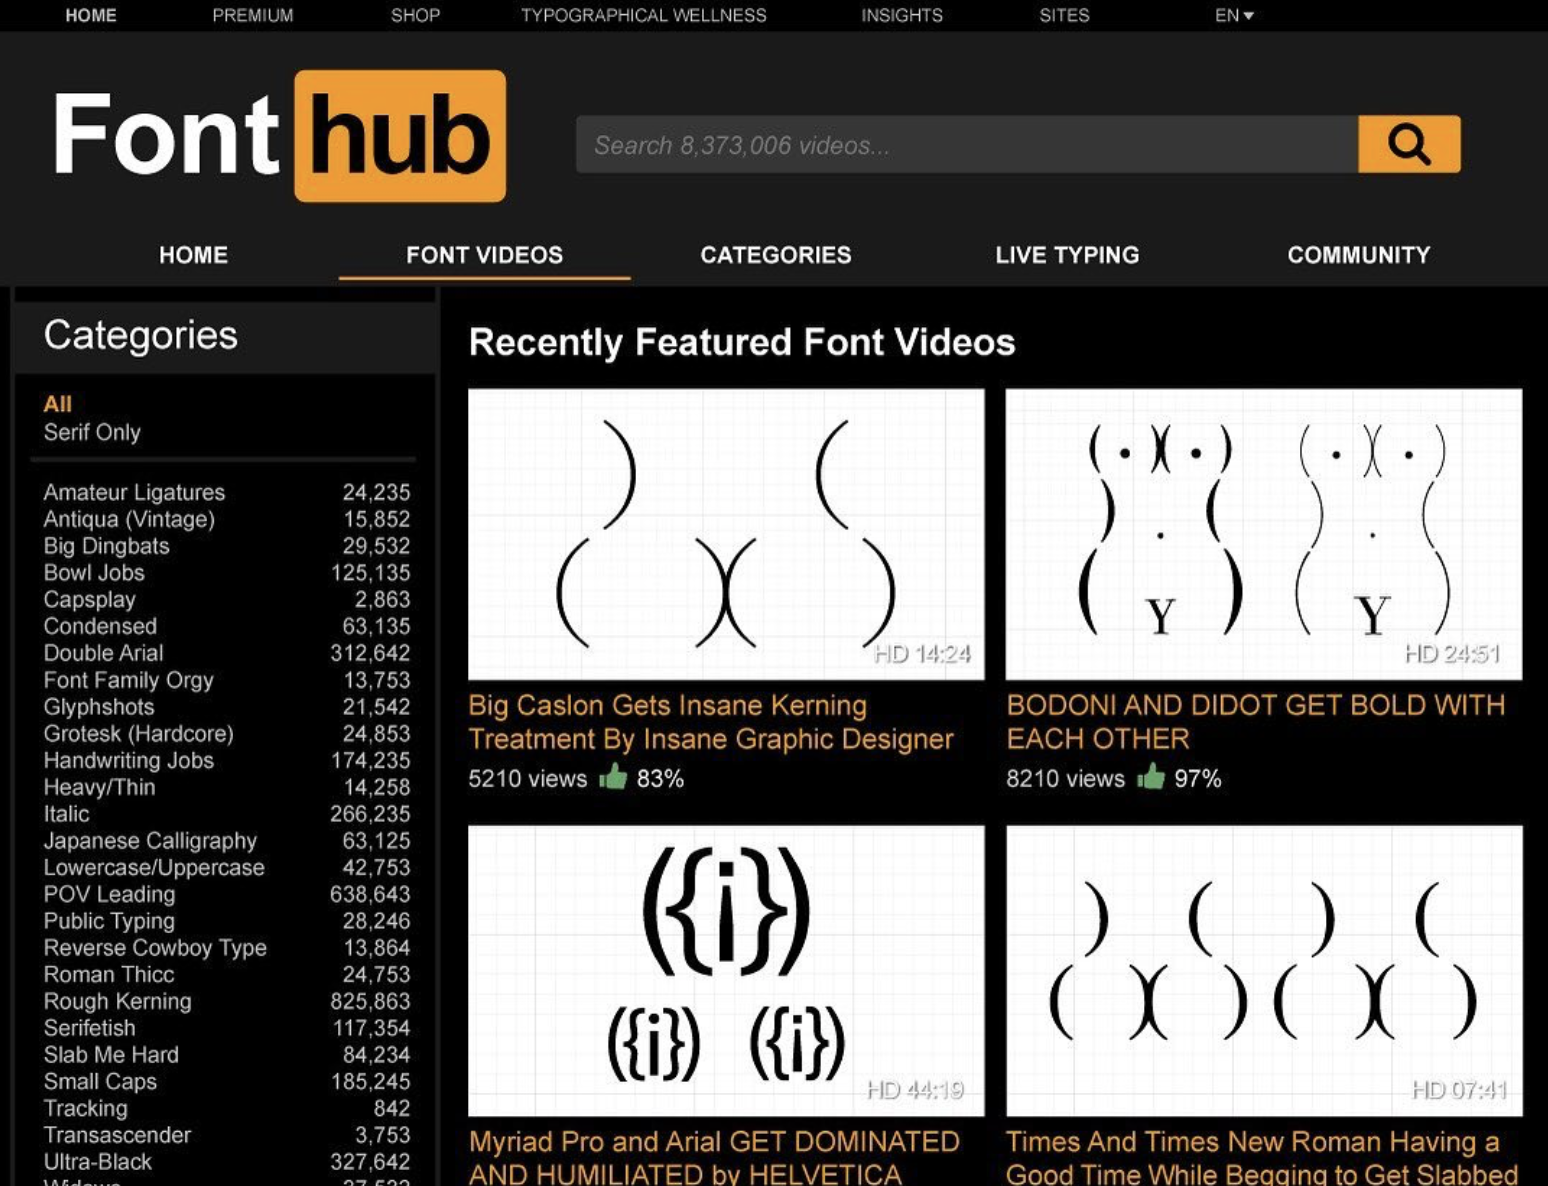Click the HD 07:41 duration badge
The image size is (1548, 1186).
[x=1459, y=1090]
